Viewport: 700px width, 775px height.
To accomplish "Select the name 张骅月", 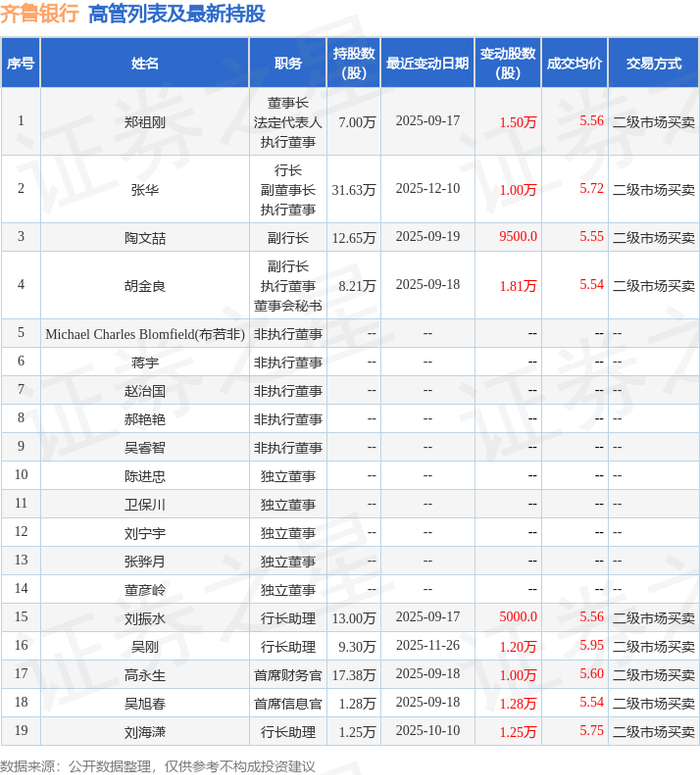I will 144,561.
